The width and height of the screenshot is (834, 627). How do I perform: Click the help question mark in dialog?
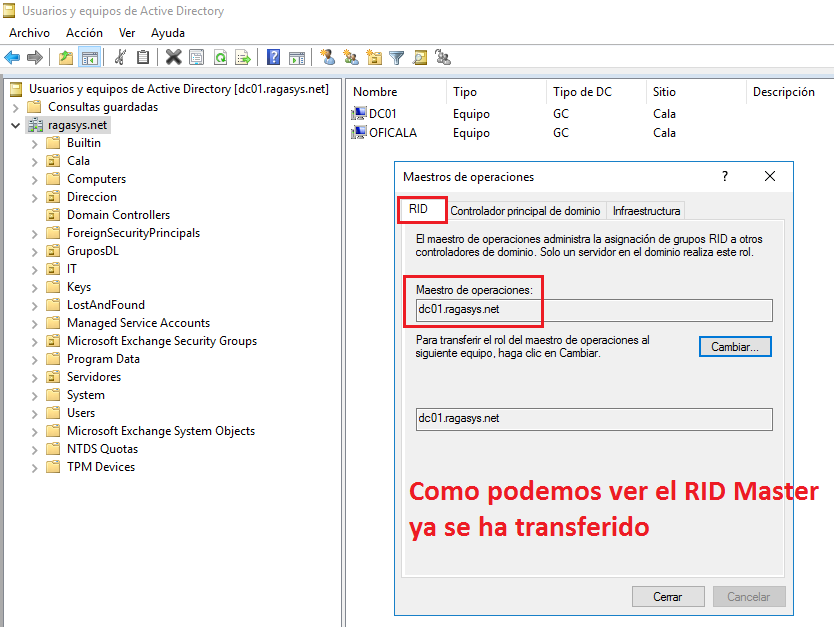[725, 176]
